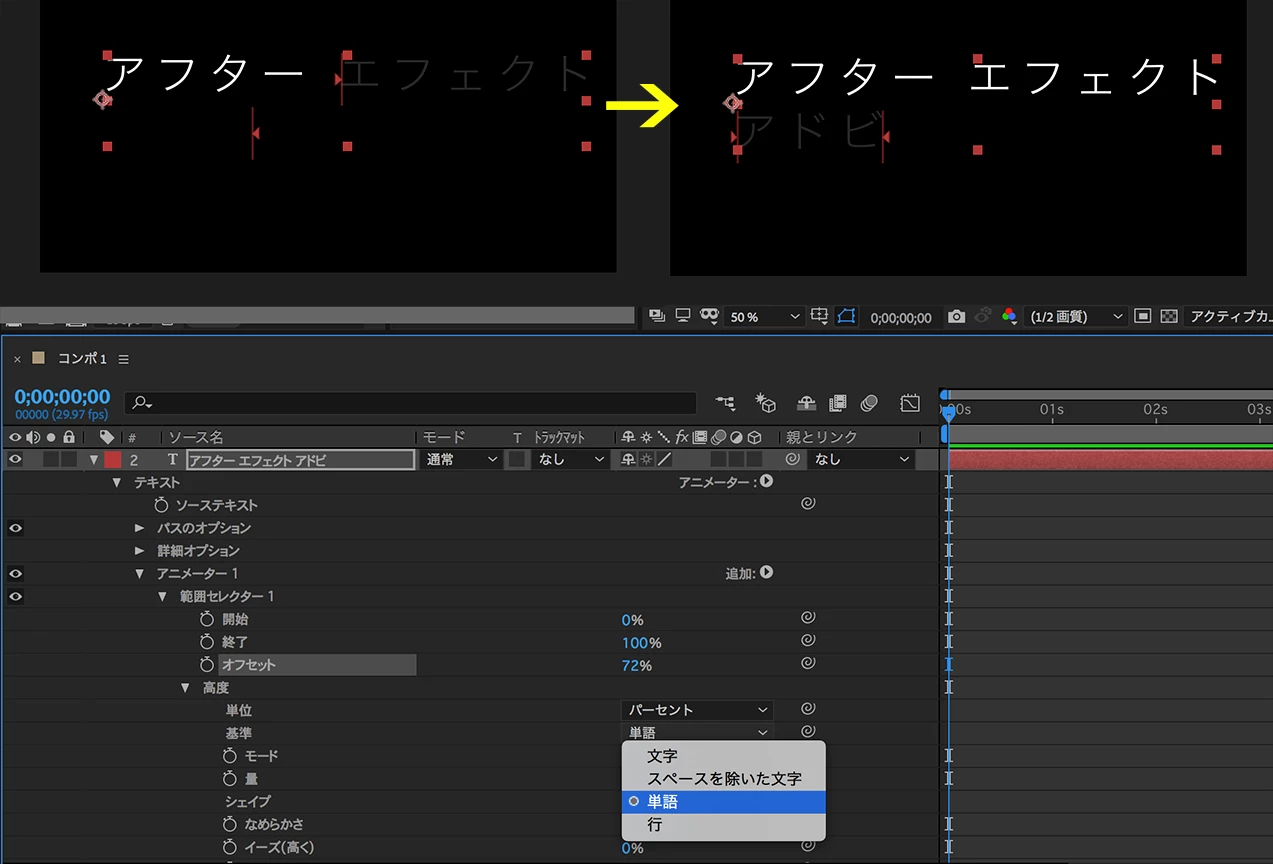
Task: Choose 文字 from the dropdown list
Action: tap(723, 756)
